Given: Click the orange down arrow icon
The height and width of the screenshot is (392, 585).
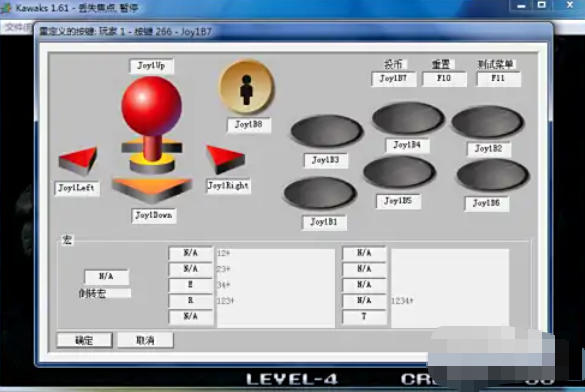Looking at the screenshot, I should point(152,190).
